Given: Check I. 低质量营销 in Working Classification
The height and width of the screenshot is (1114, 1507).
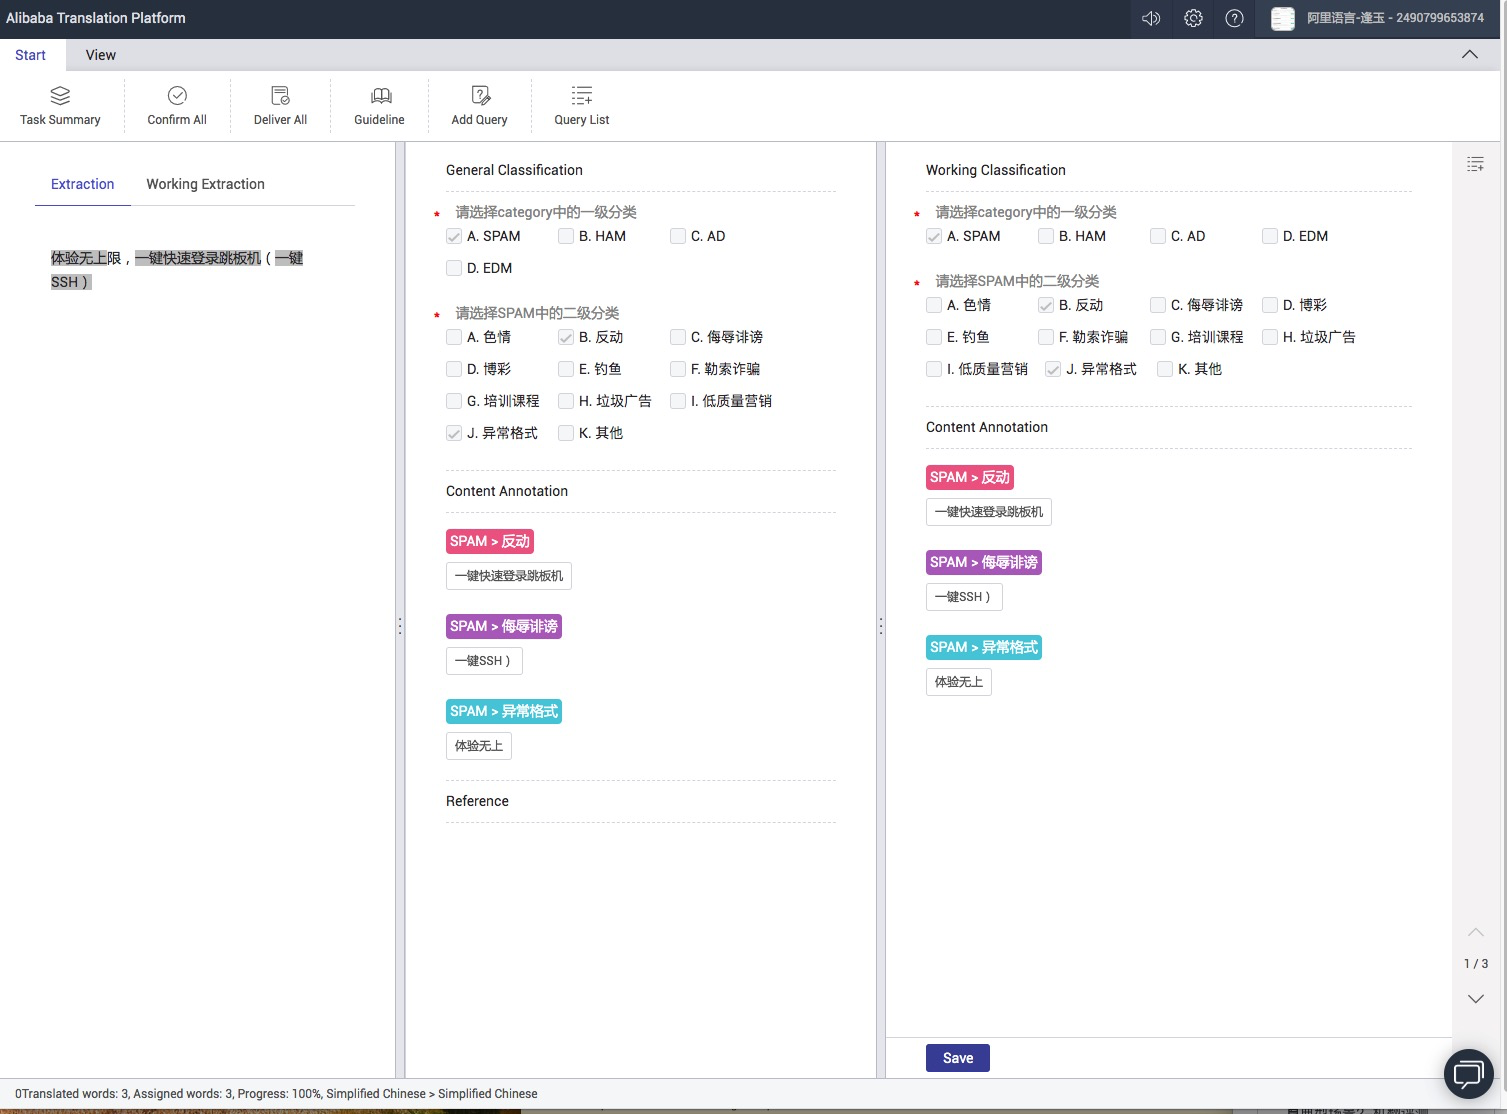Looking at the screenshot, I should [x=934, y=369].
